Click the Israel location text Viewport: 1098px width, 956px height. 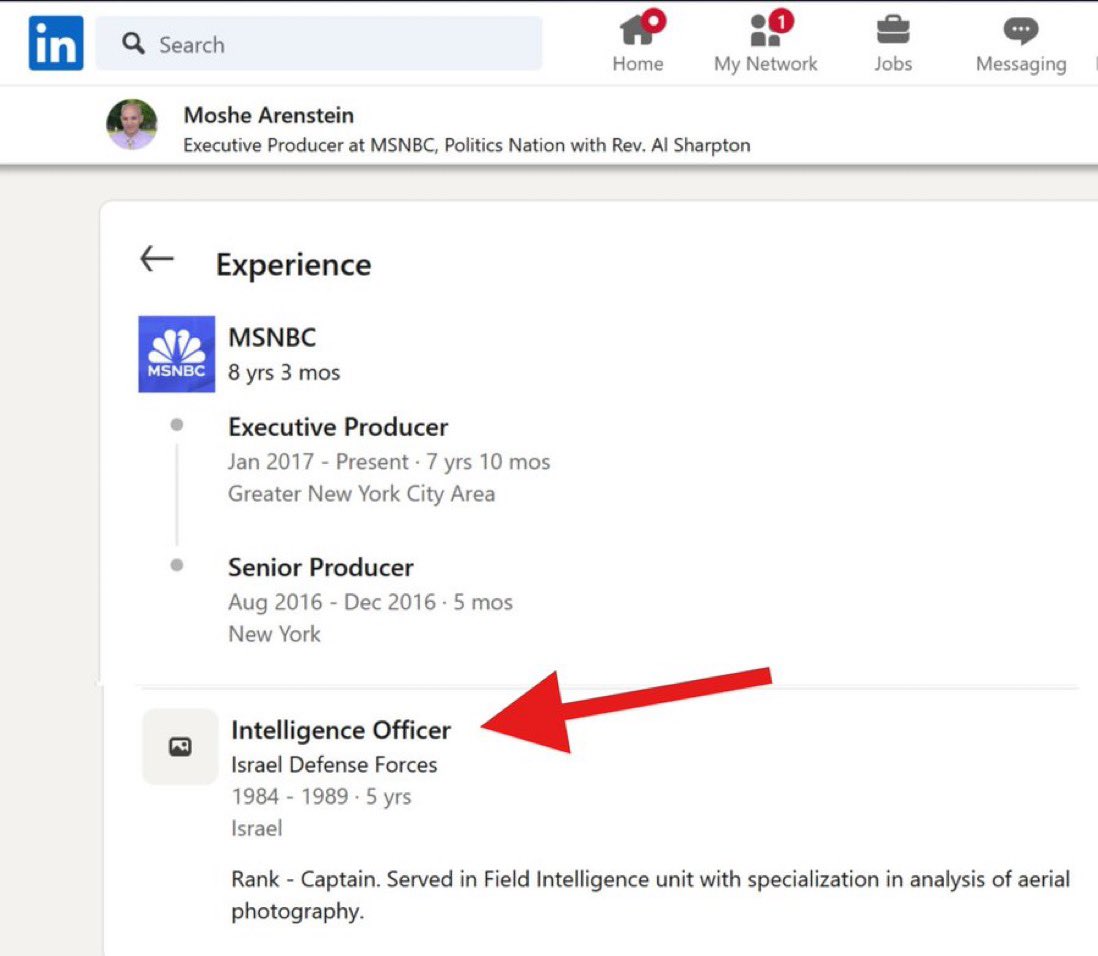[256, 829]
